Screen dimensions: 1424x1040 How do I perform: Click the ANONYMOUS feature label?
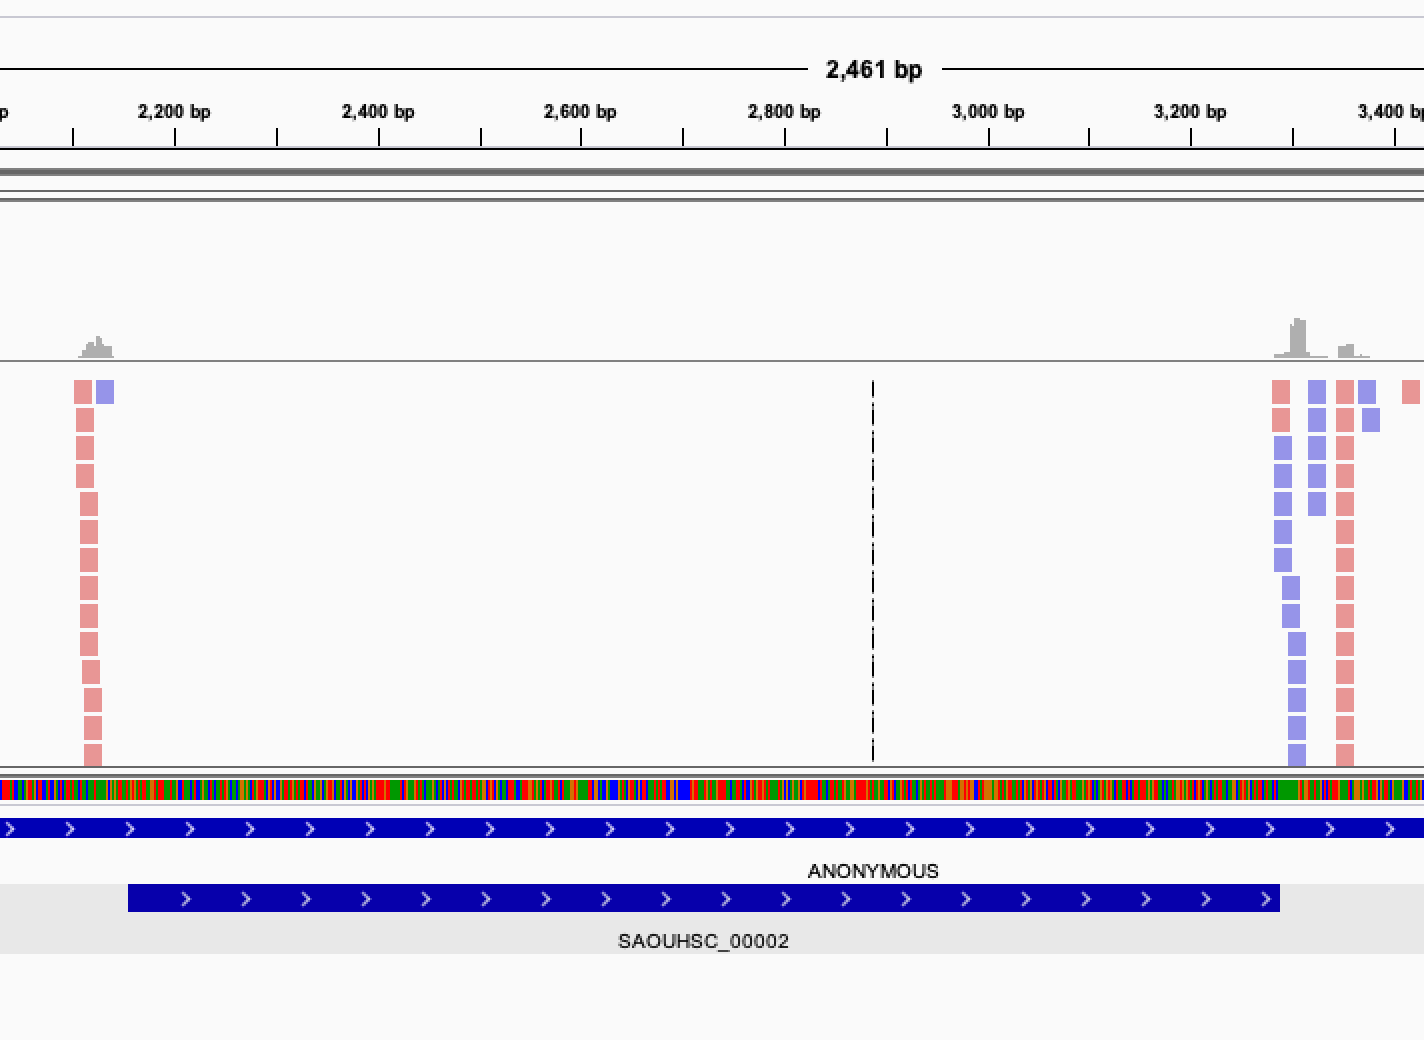(873, 871)
